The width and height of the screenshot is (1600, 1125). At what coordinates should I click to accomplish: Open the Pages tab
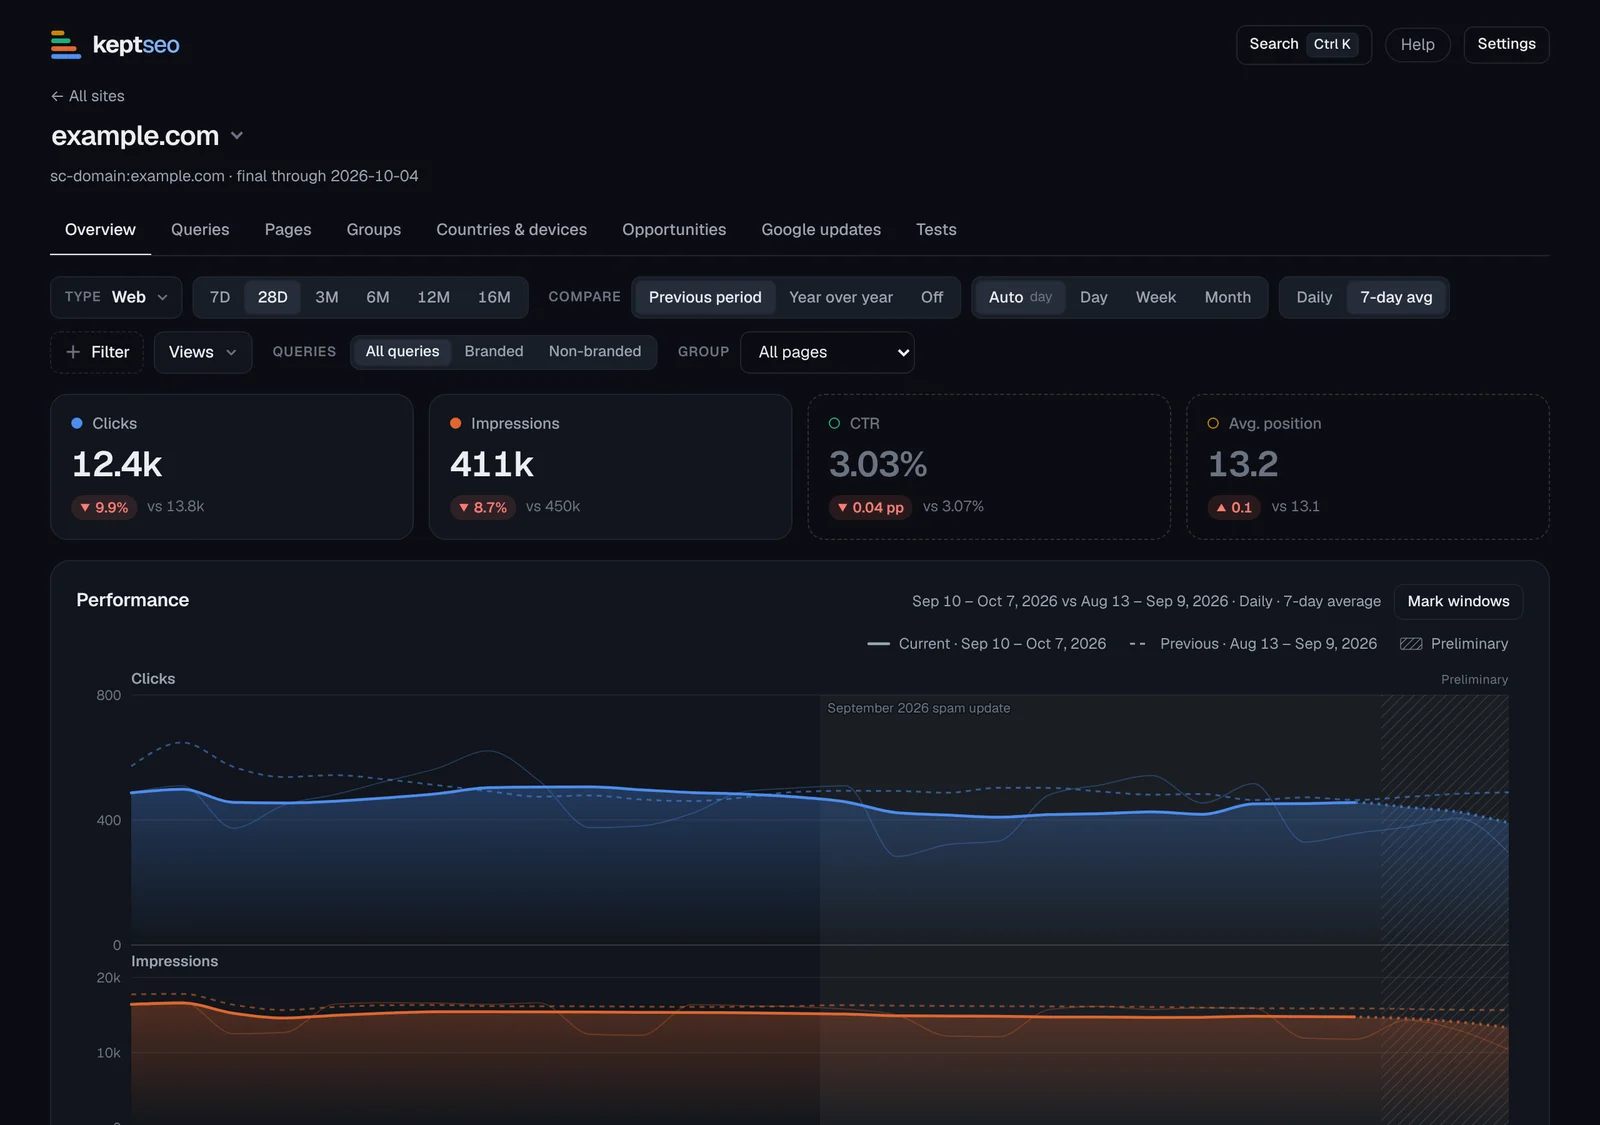coord(288,230)
